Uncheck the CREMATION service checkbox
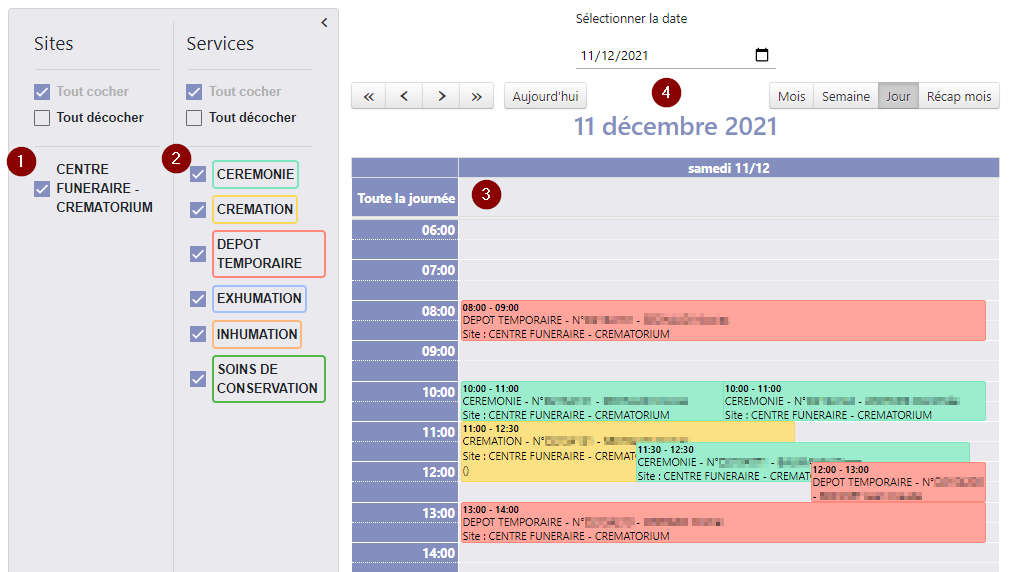1014x572 pixels. (x=198, y=209)
